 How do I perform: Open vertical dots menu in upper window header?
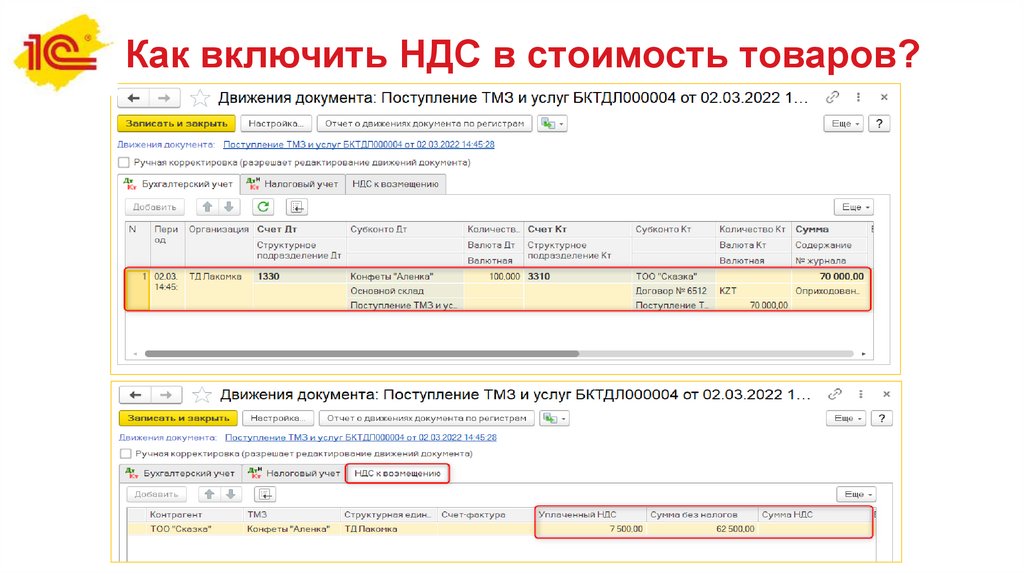tap(858, 97)
